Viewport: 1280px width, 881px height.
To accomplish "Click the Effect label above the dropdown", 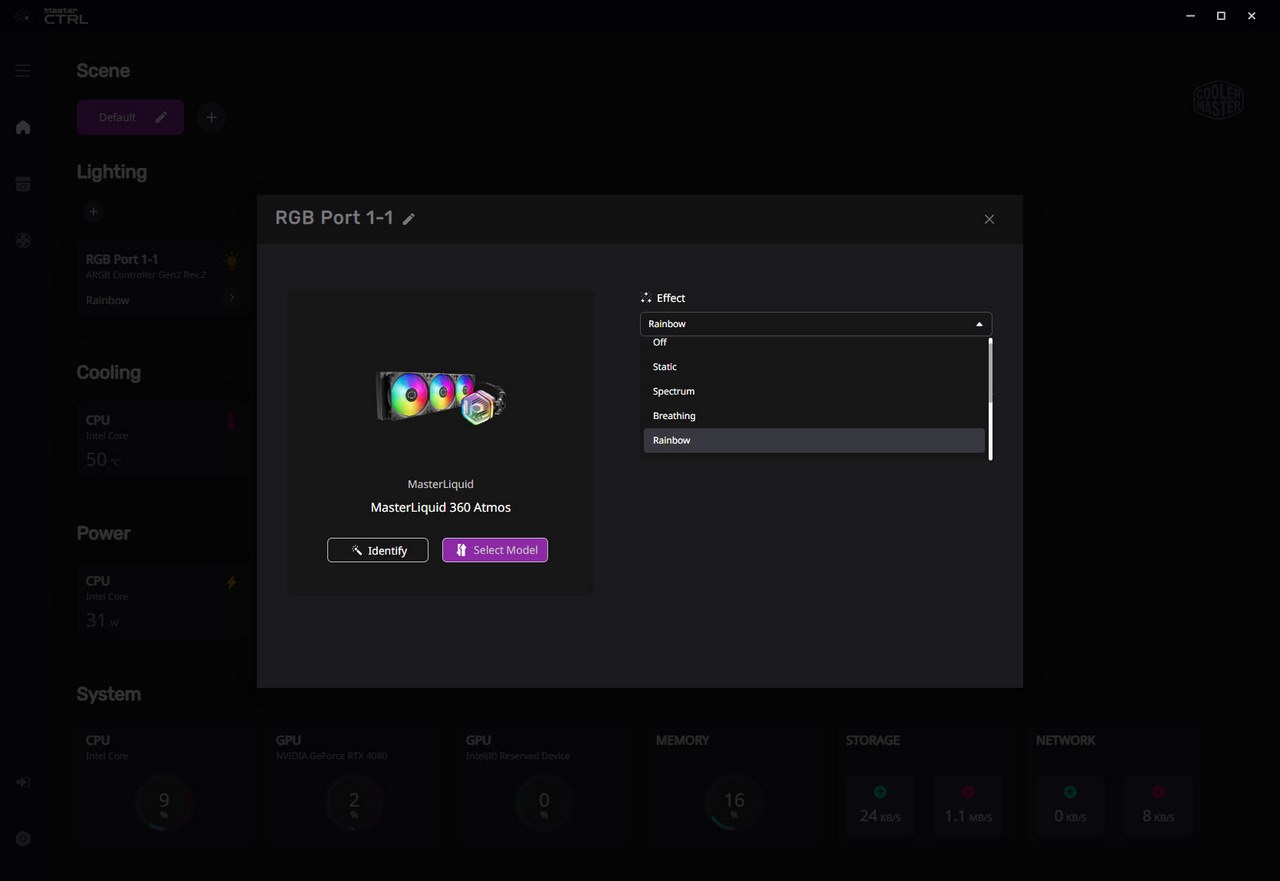I will [671, 298].
